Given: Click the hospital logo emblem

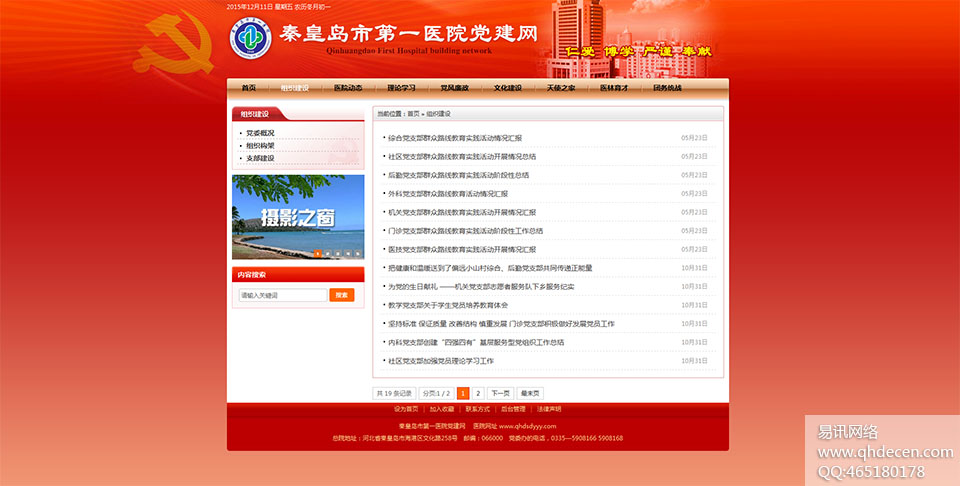Looking at the screenshot, I should (x=250, y=38).
